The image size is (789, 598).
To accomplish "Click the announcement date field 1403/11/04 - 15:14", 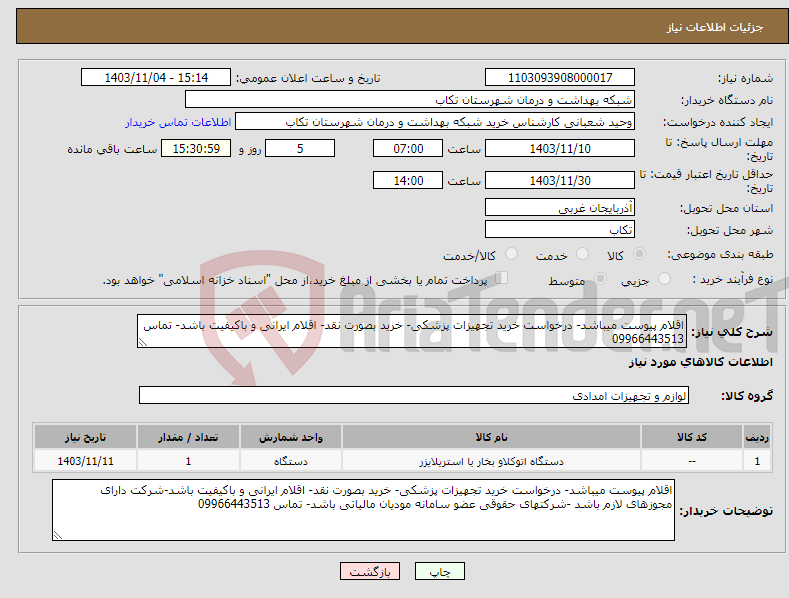I will point(156,78).
